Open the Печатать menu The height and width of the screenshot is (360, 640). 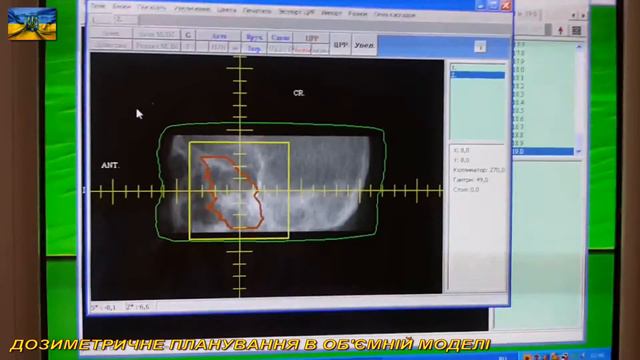pyautogui.click(x=257, y=11)
